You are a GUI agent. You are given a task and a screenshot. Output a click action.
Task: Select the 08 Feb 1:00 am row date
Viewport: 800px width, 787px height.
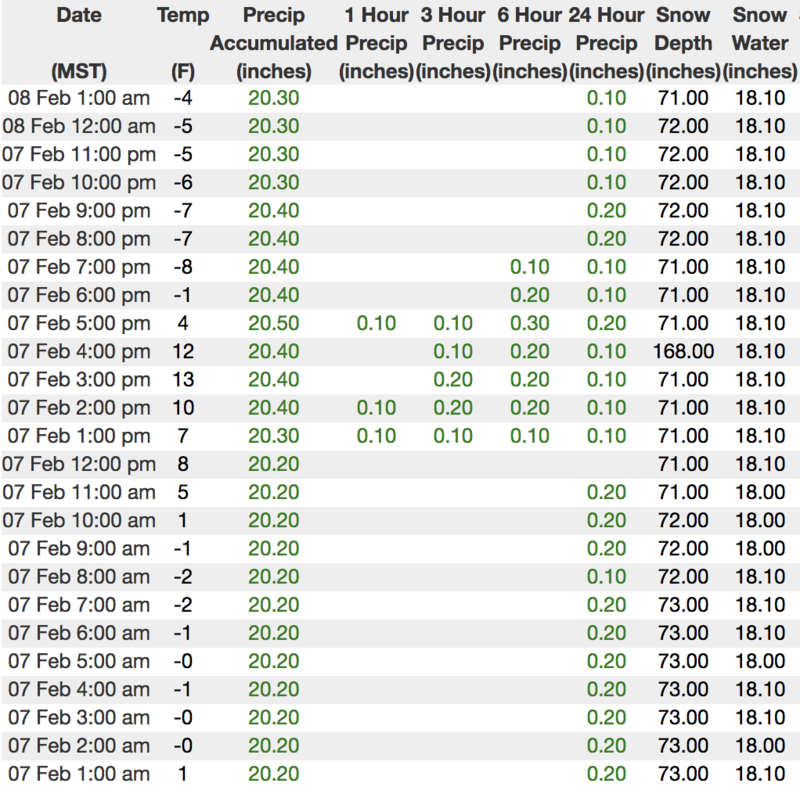tap(79, 98)
